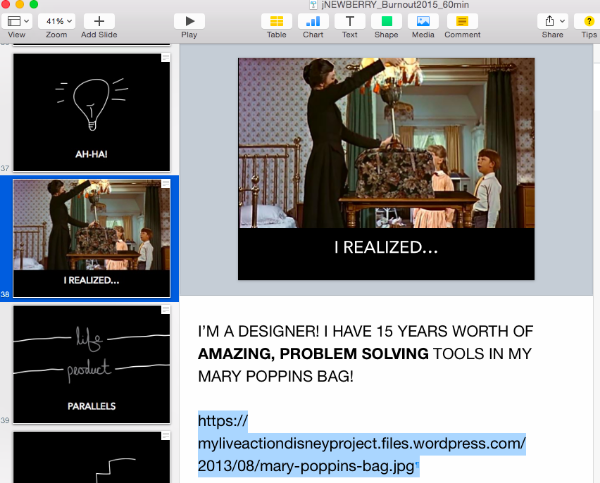This screenshot has height=483, width=600.
Task: Open the View options button
Action: [16, 21]
